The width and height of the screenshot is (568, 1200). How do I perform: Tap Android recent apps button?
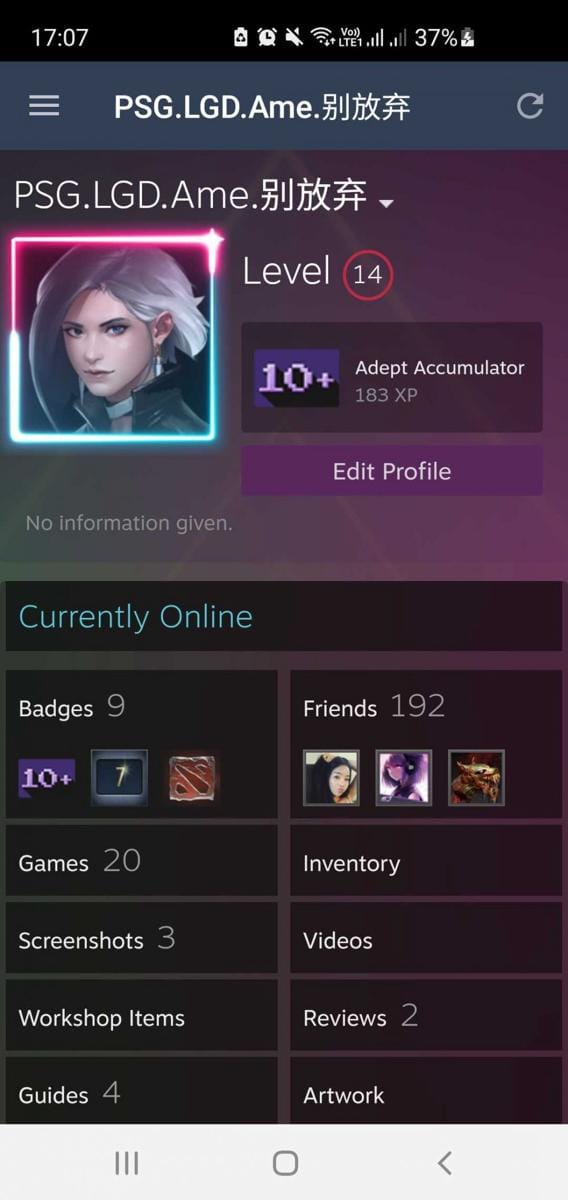point(126,1162)
